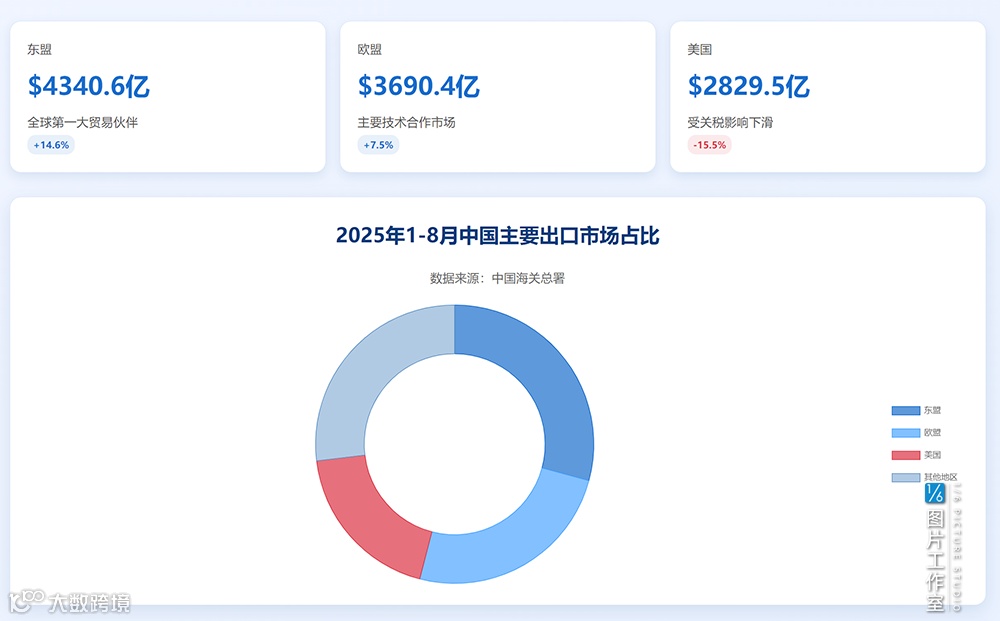Click the 欧盟 card title

369,50
